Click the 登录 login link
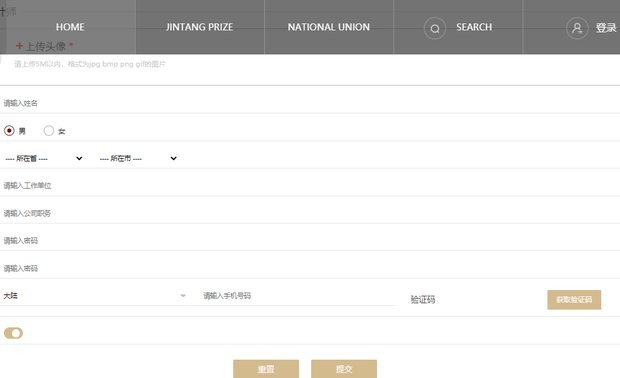This screenshot has width=620, height=378. 606,28
